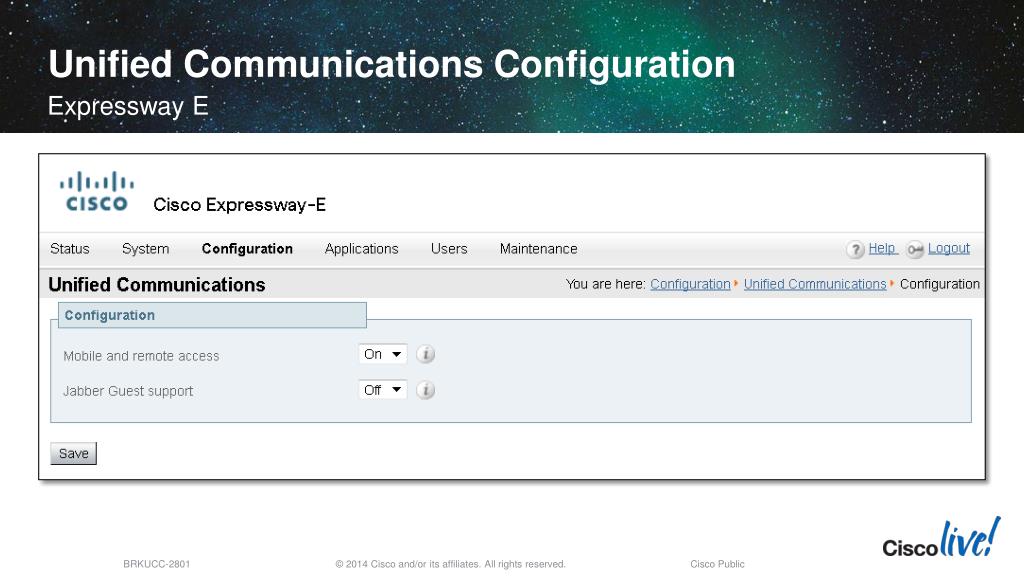Screen dimensions: 1024x576
Task: Click the Save button
Action: [73, 453]
